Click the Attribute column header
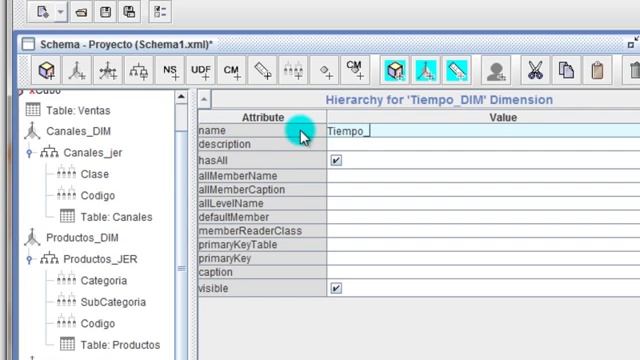 [262, 118]
